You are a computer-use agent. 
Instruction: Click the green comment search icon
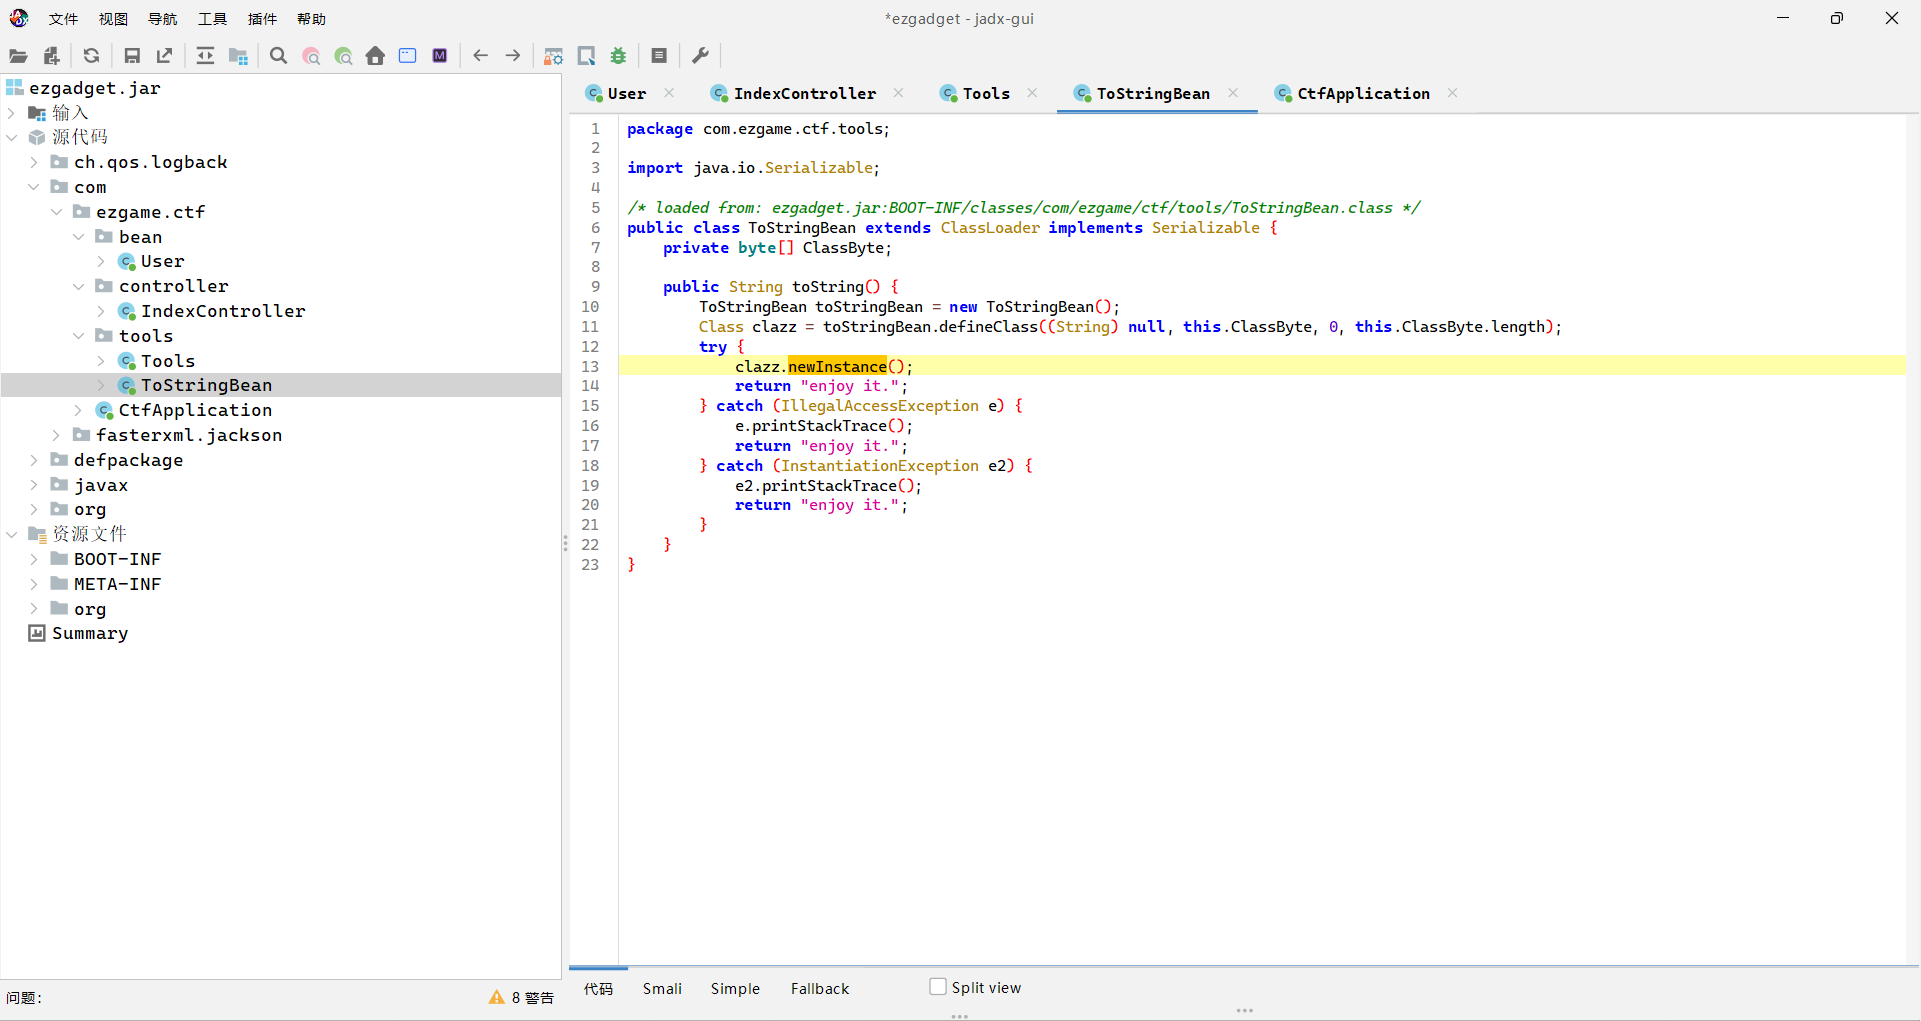[x=344, y=56]
